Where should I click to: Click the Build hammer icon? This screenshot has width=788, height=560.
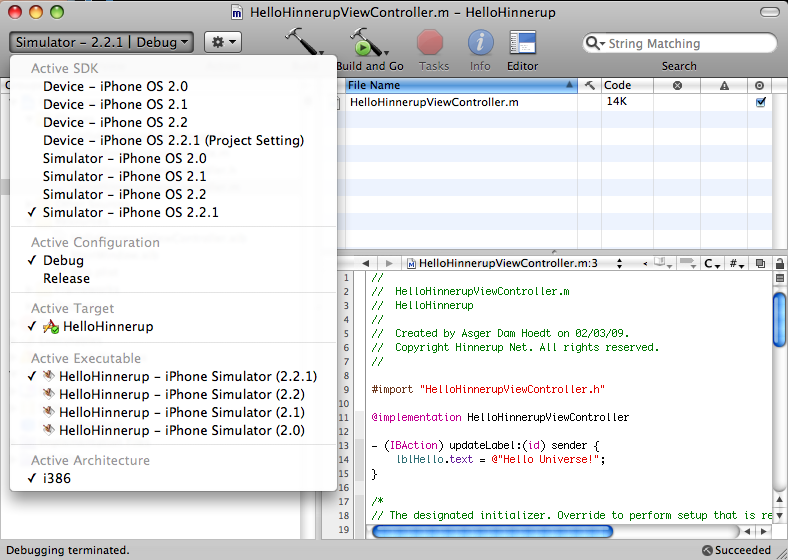pos(303,41)
